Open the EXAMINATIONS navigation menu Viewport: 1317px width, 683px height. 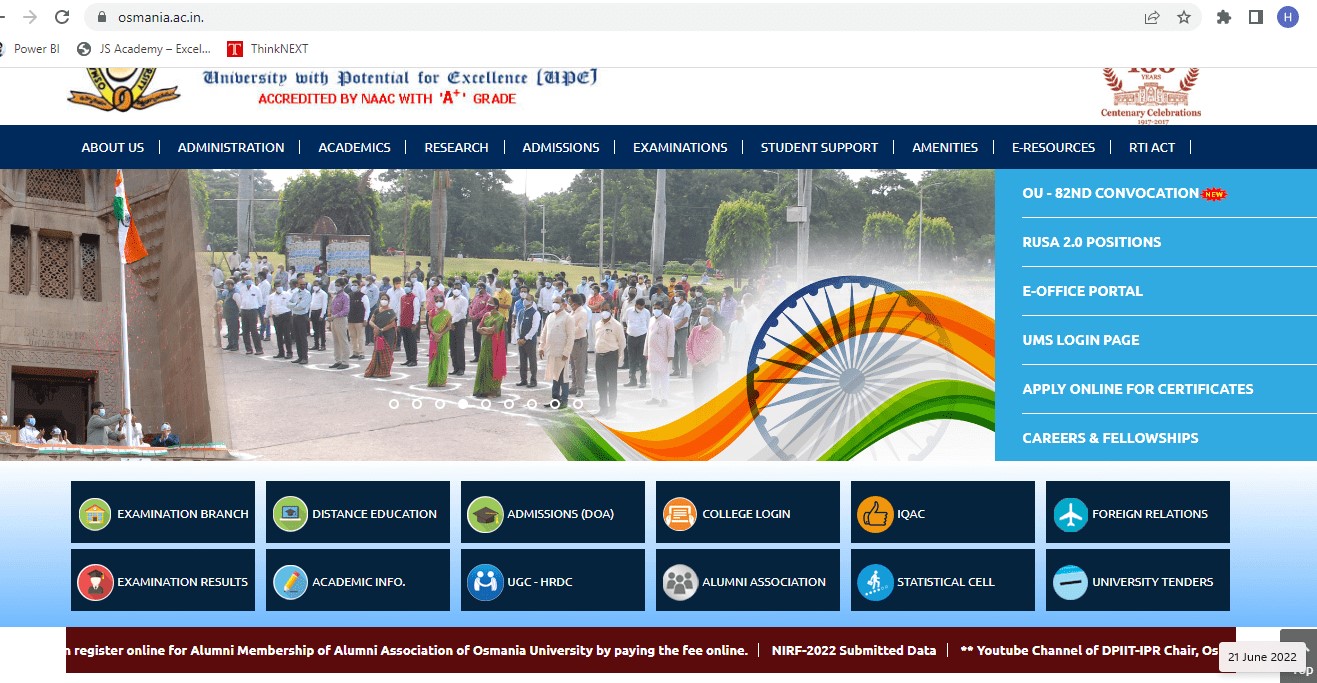coord(680,147)
